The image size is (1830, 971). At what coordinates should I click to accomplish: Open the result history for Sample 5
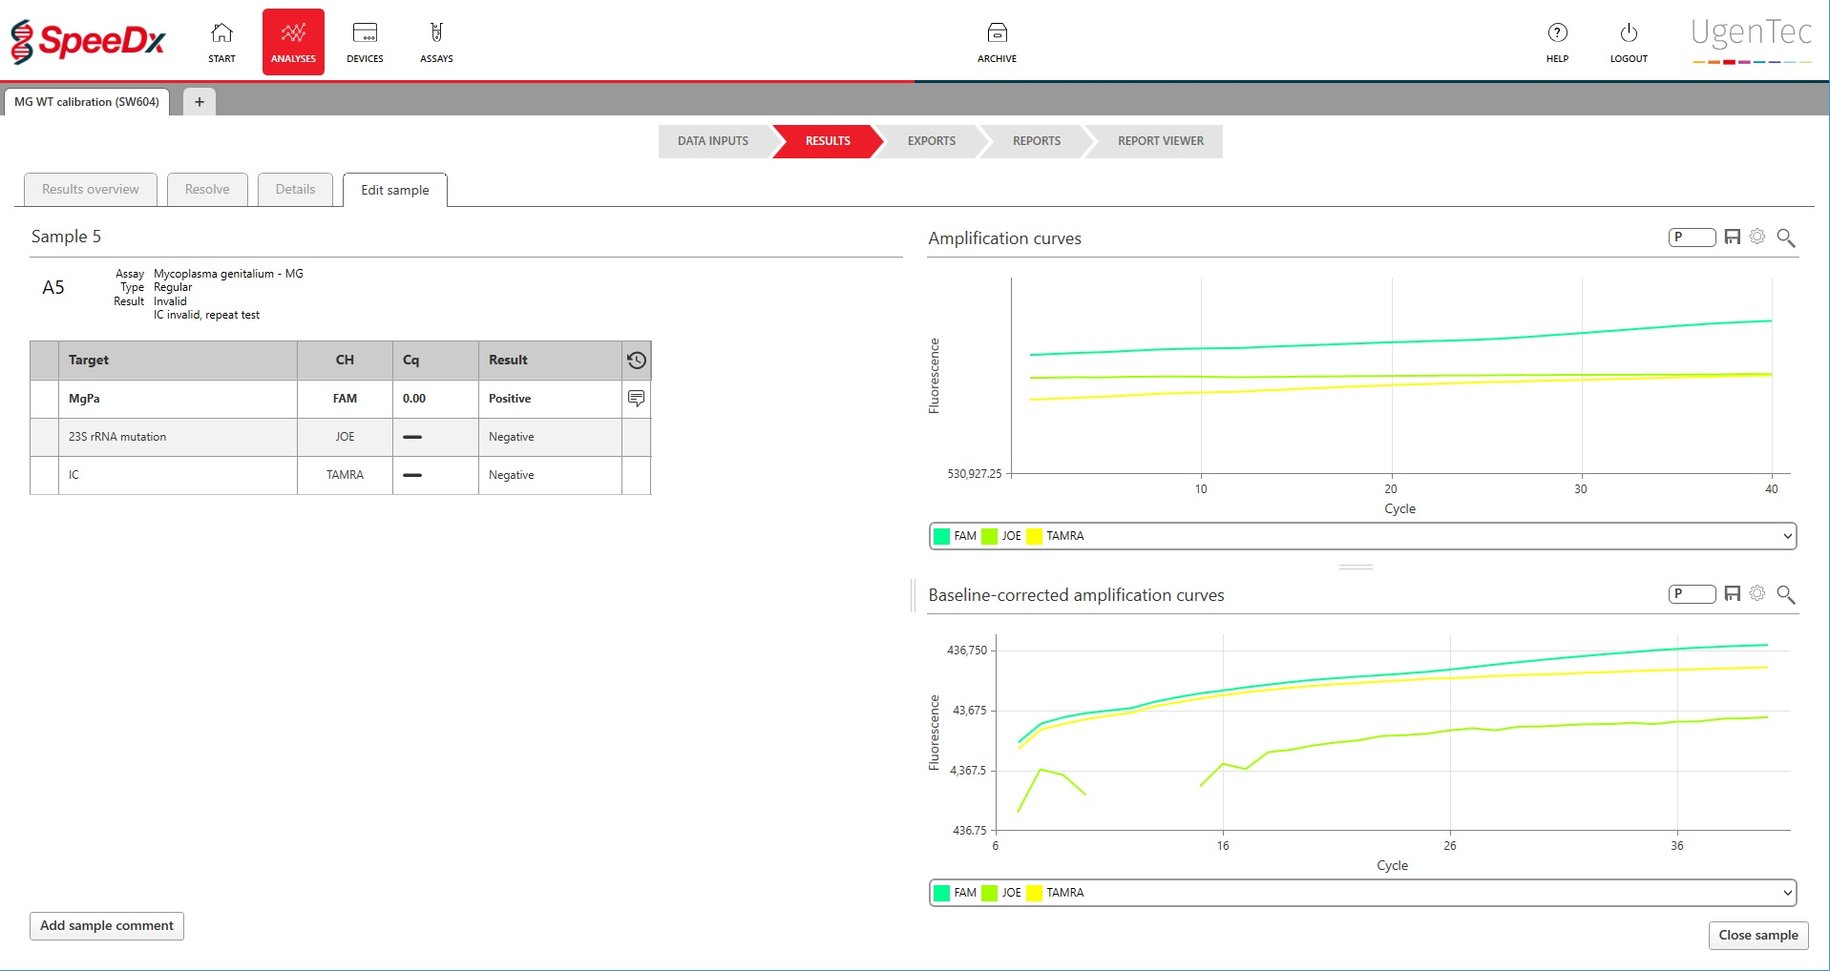[x=637, y=360]
